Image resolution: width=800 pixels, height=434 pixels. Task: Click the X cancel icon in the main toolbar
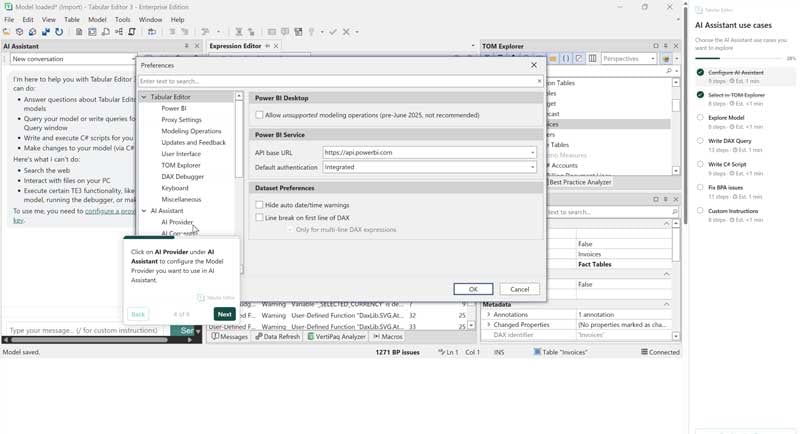point(346,32)
